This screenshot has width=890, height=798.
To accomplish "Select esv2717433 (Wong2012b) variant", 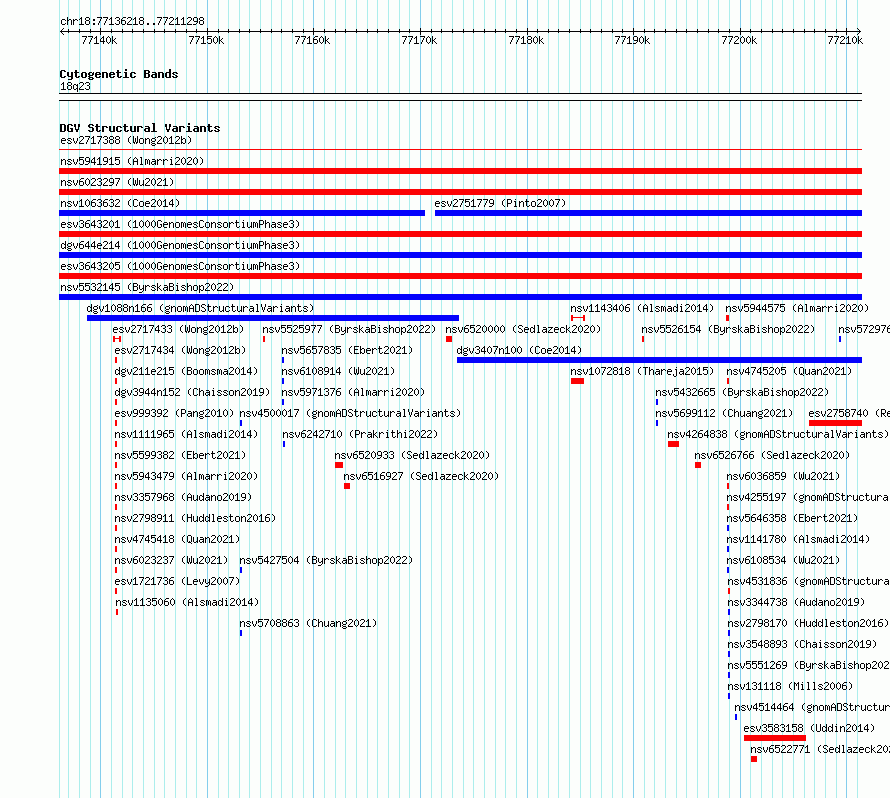I will click(x=178, y=329).
